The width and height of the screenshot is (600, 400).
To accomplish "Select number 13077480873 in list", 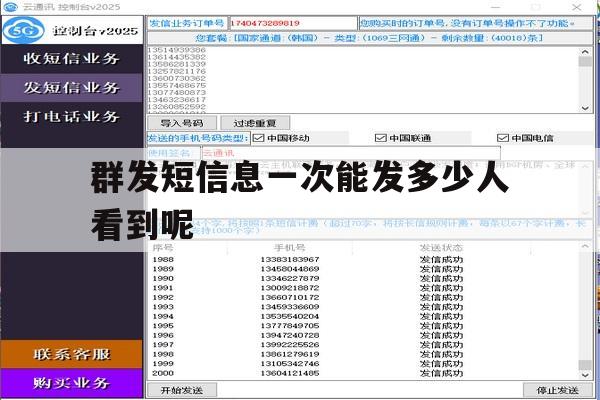I will [x=177, y=92].
